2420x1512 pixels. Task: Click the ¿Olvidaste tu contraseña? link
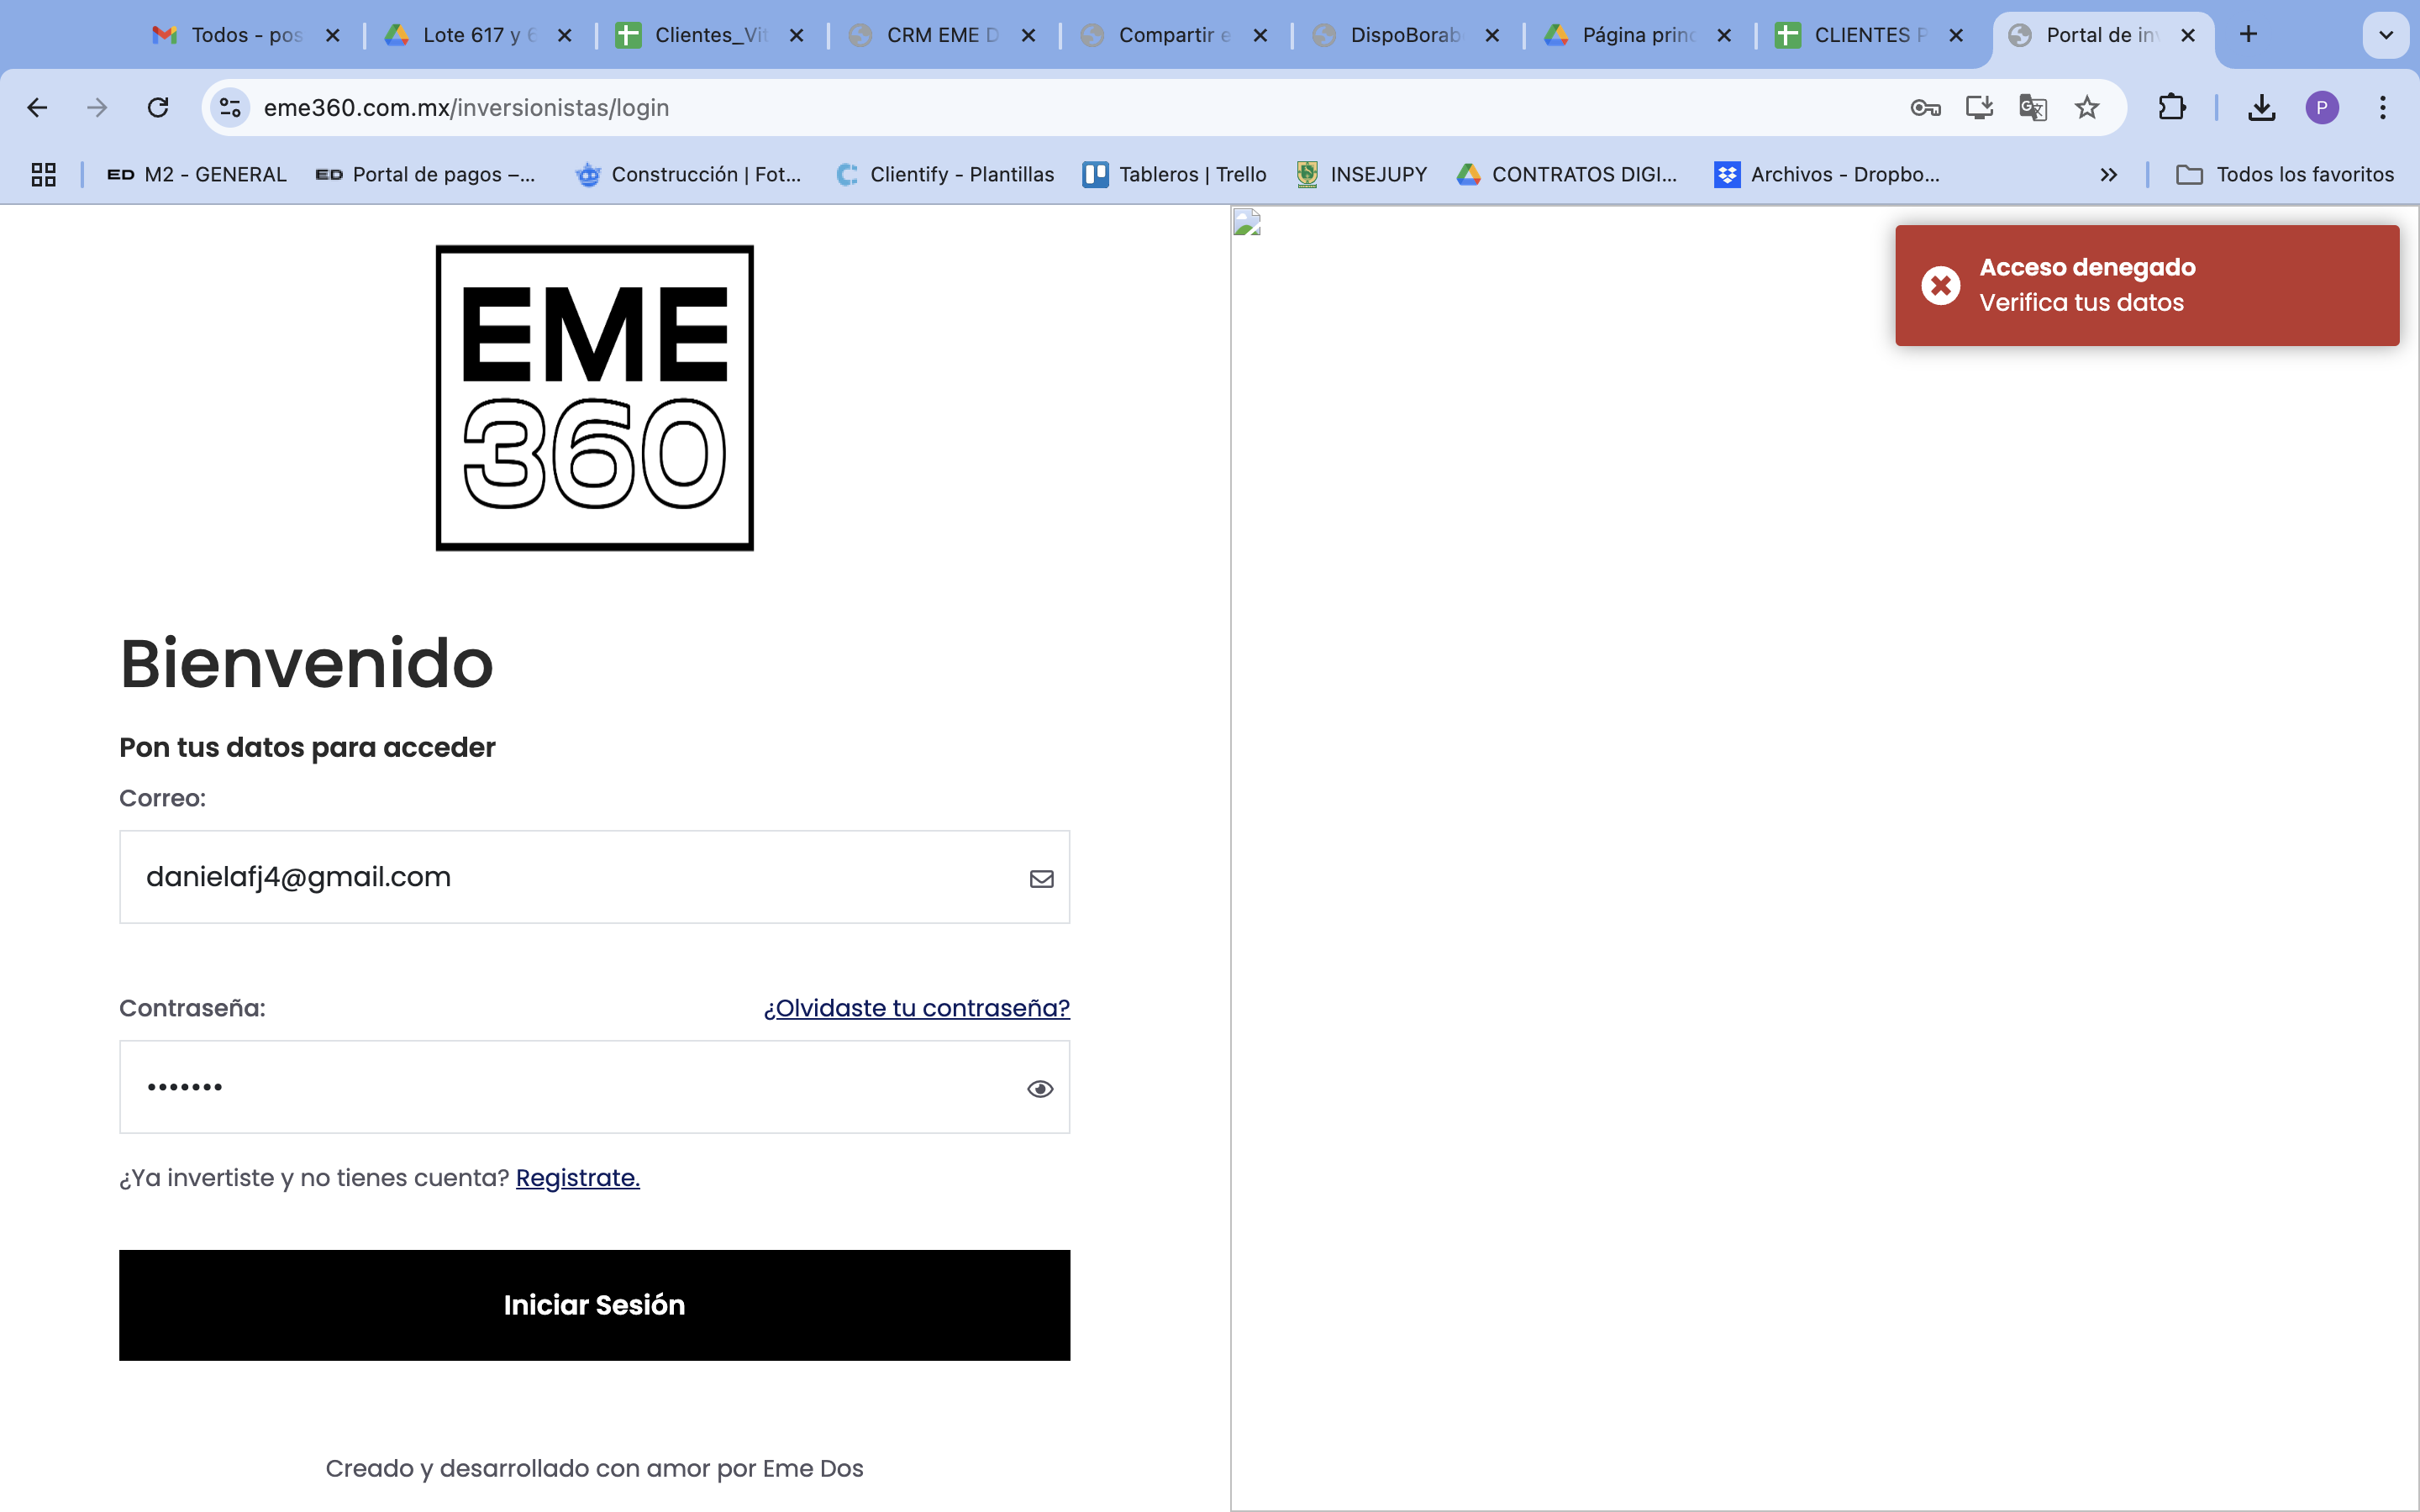[x=916, y=1008]
